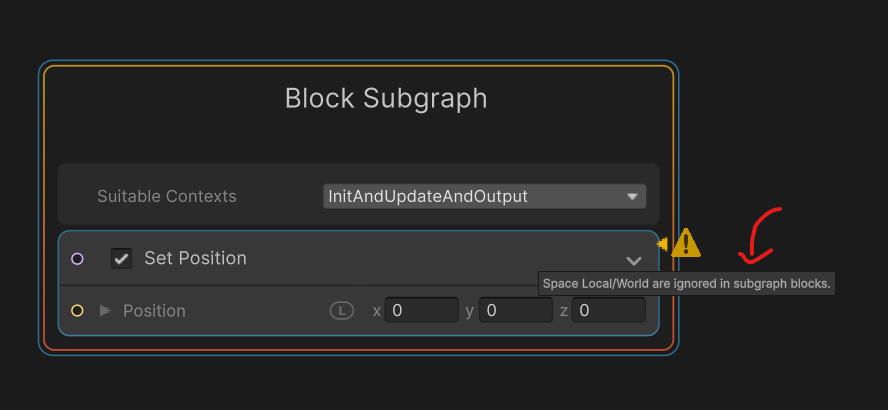Screen dimensions: 888x410
Task: Click the purple port circle beside Set Position
Action: [x=77, y=259]
